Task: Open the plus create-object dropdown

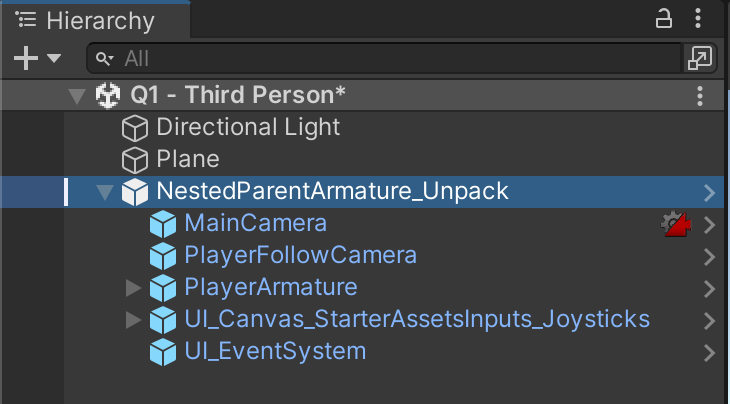Action: tap(36, 59)
